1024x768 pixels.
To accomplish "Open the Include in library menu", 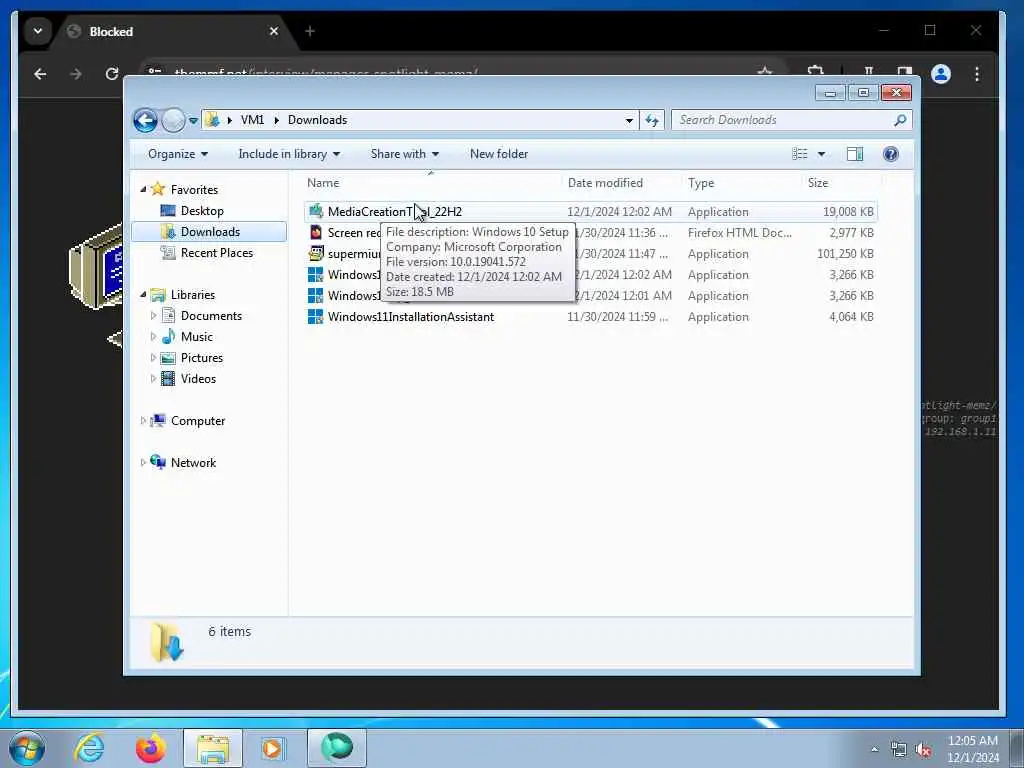I will pos(289,154).
